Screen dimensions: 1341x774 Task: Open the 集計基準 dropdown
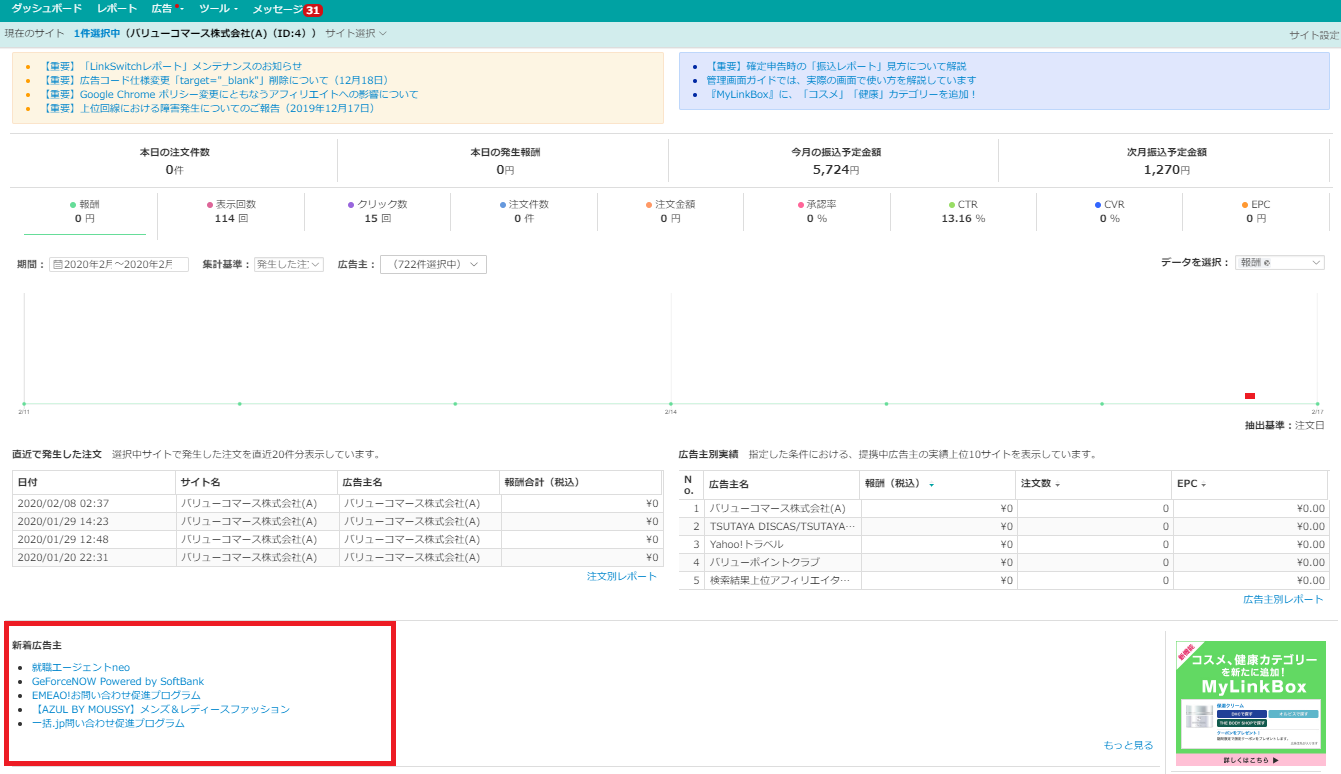pos(289,265)
